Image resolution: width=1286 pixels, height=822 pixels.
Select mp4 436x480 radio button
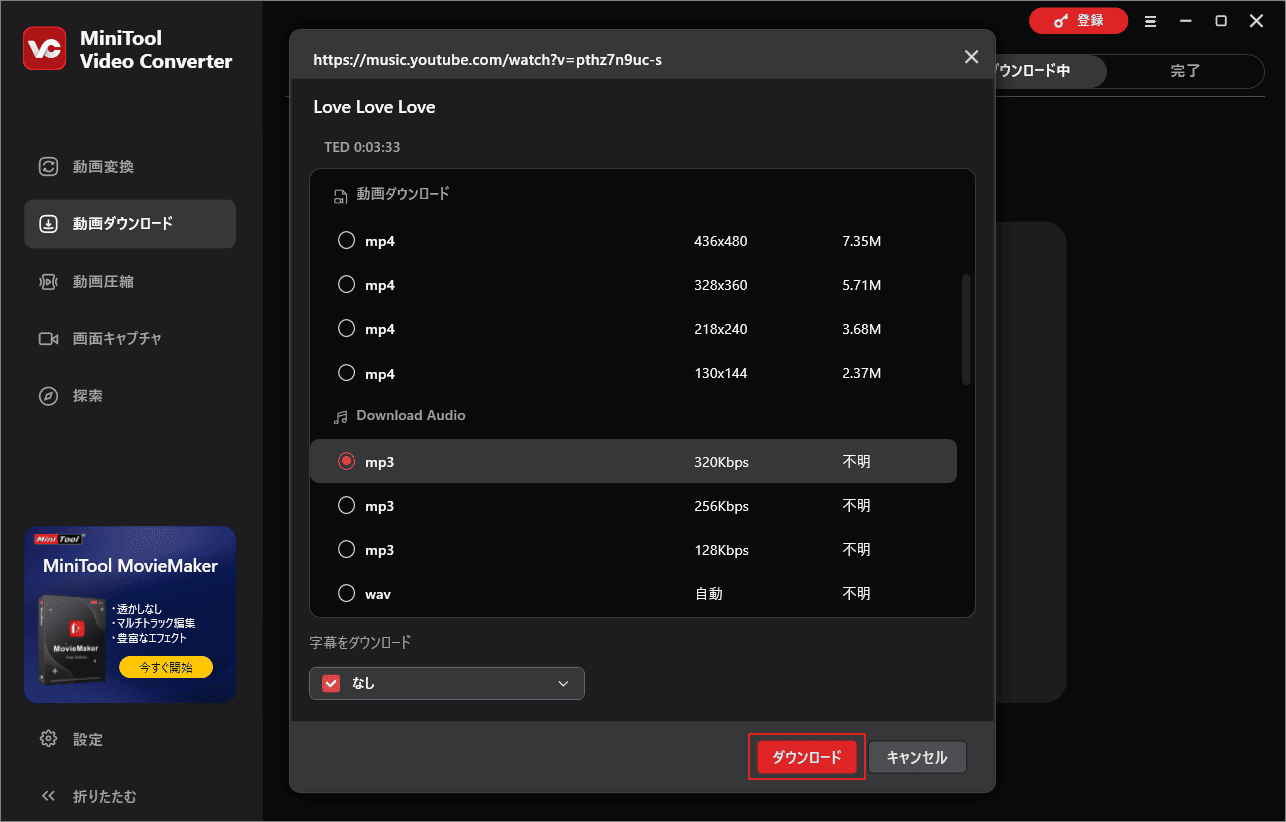tap(347, 241)
